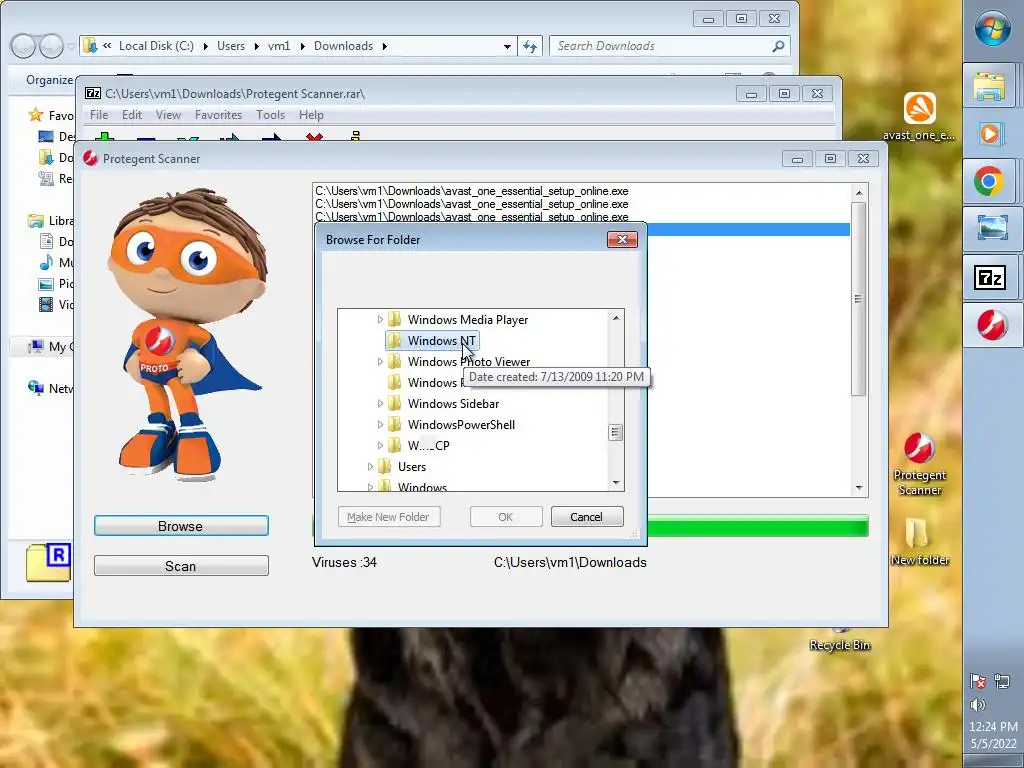This screenshot has height=768, width=1024.
Task: Open the Tools menu in 7-Zip window
Action: pyautogui.click(x=270, y=114)
